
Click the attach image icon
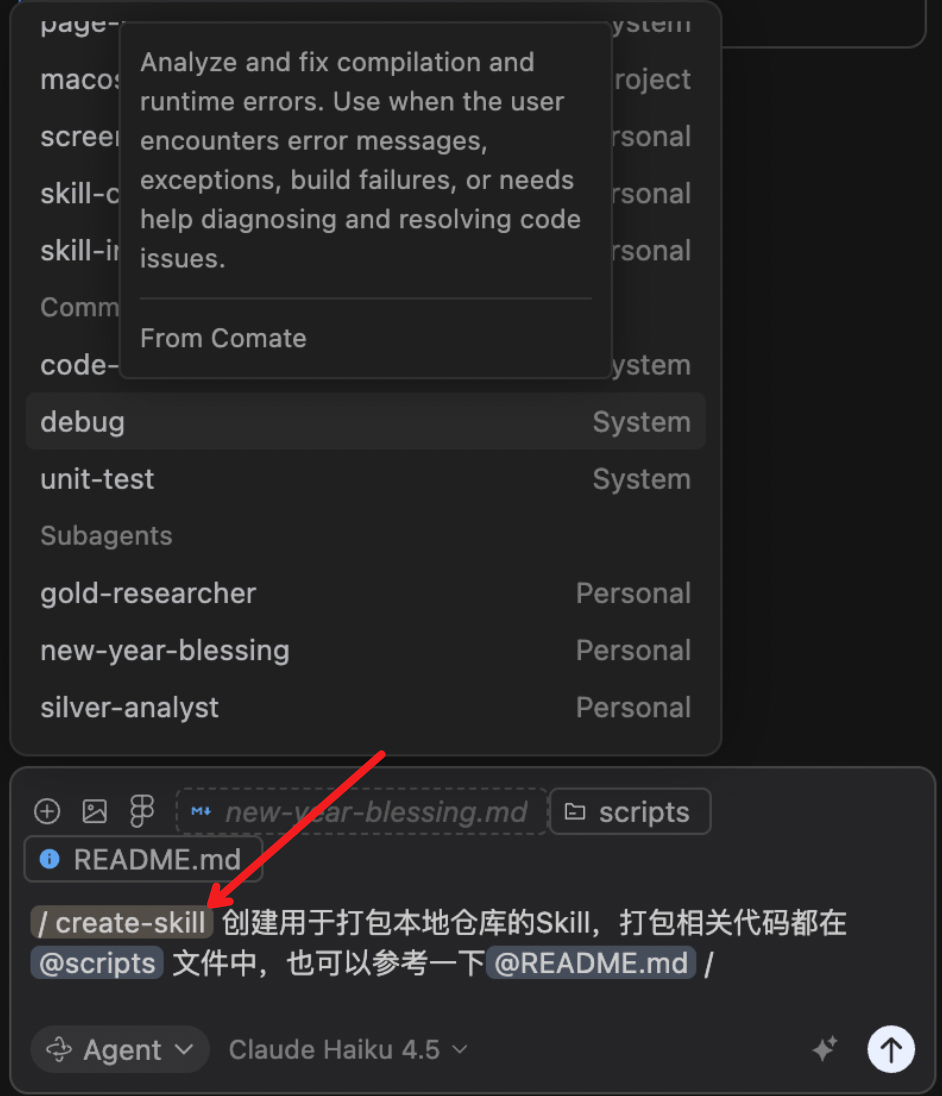(94, 812)
